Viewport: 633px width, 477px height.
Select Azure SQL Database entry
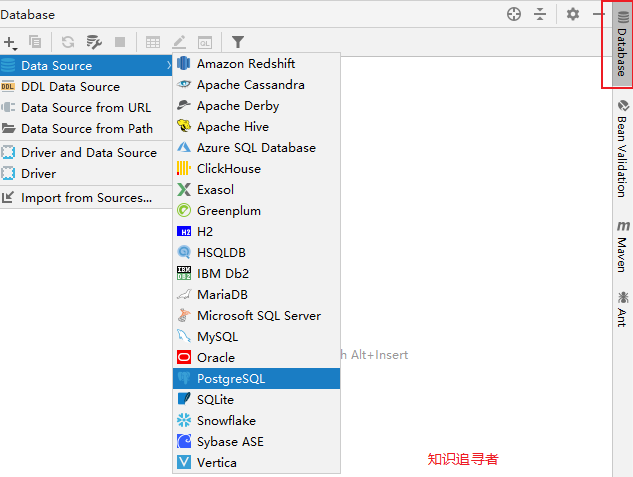(256, 148)
